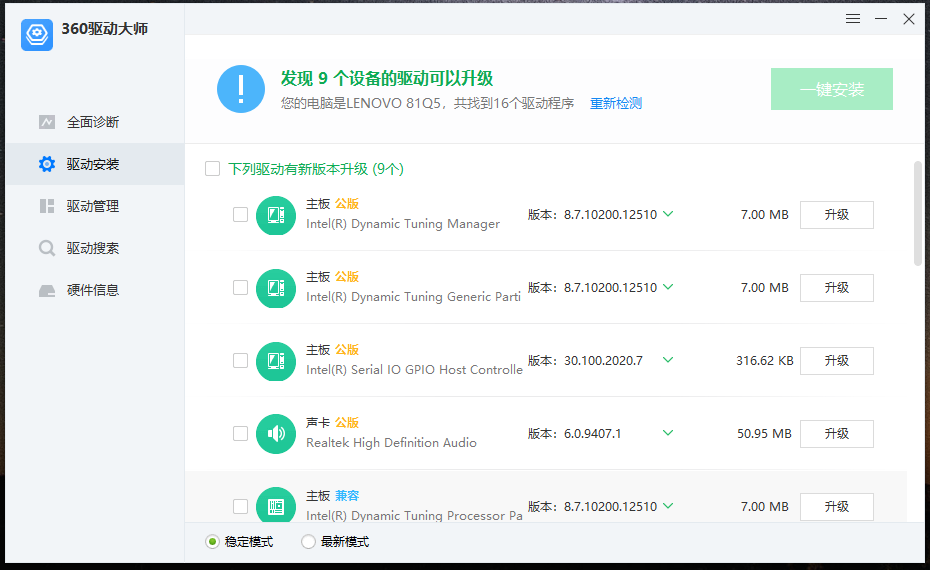Switch to the 驱动安装 section

[x=95, y=164]
